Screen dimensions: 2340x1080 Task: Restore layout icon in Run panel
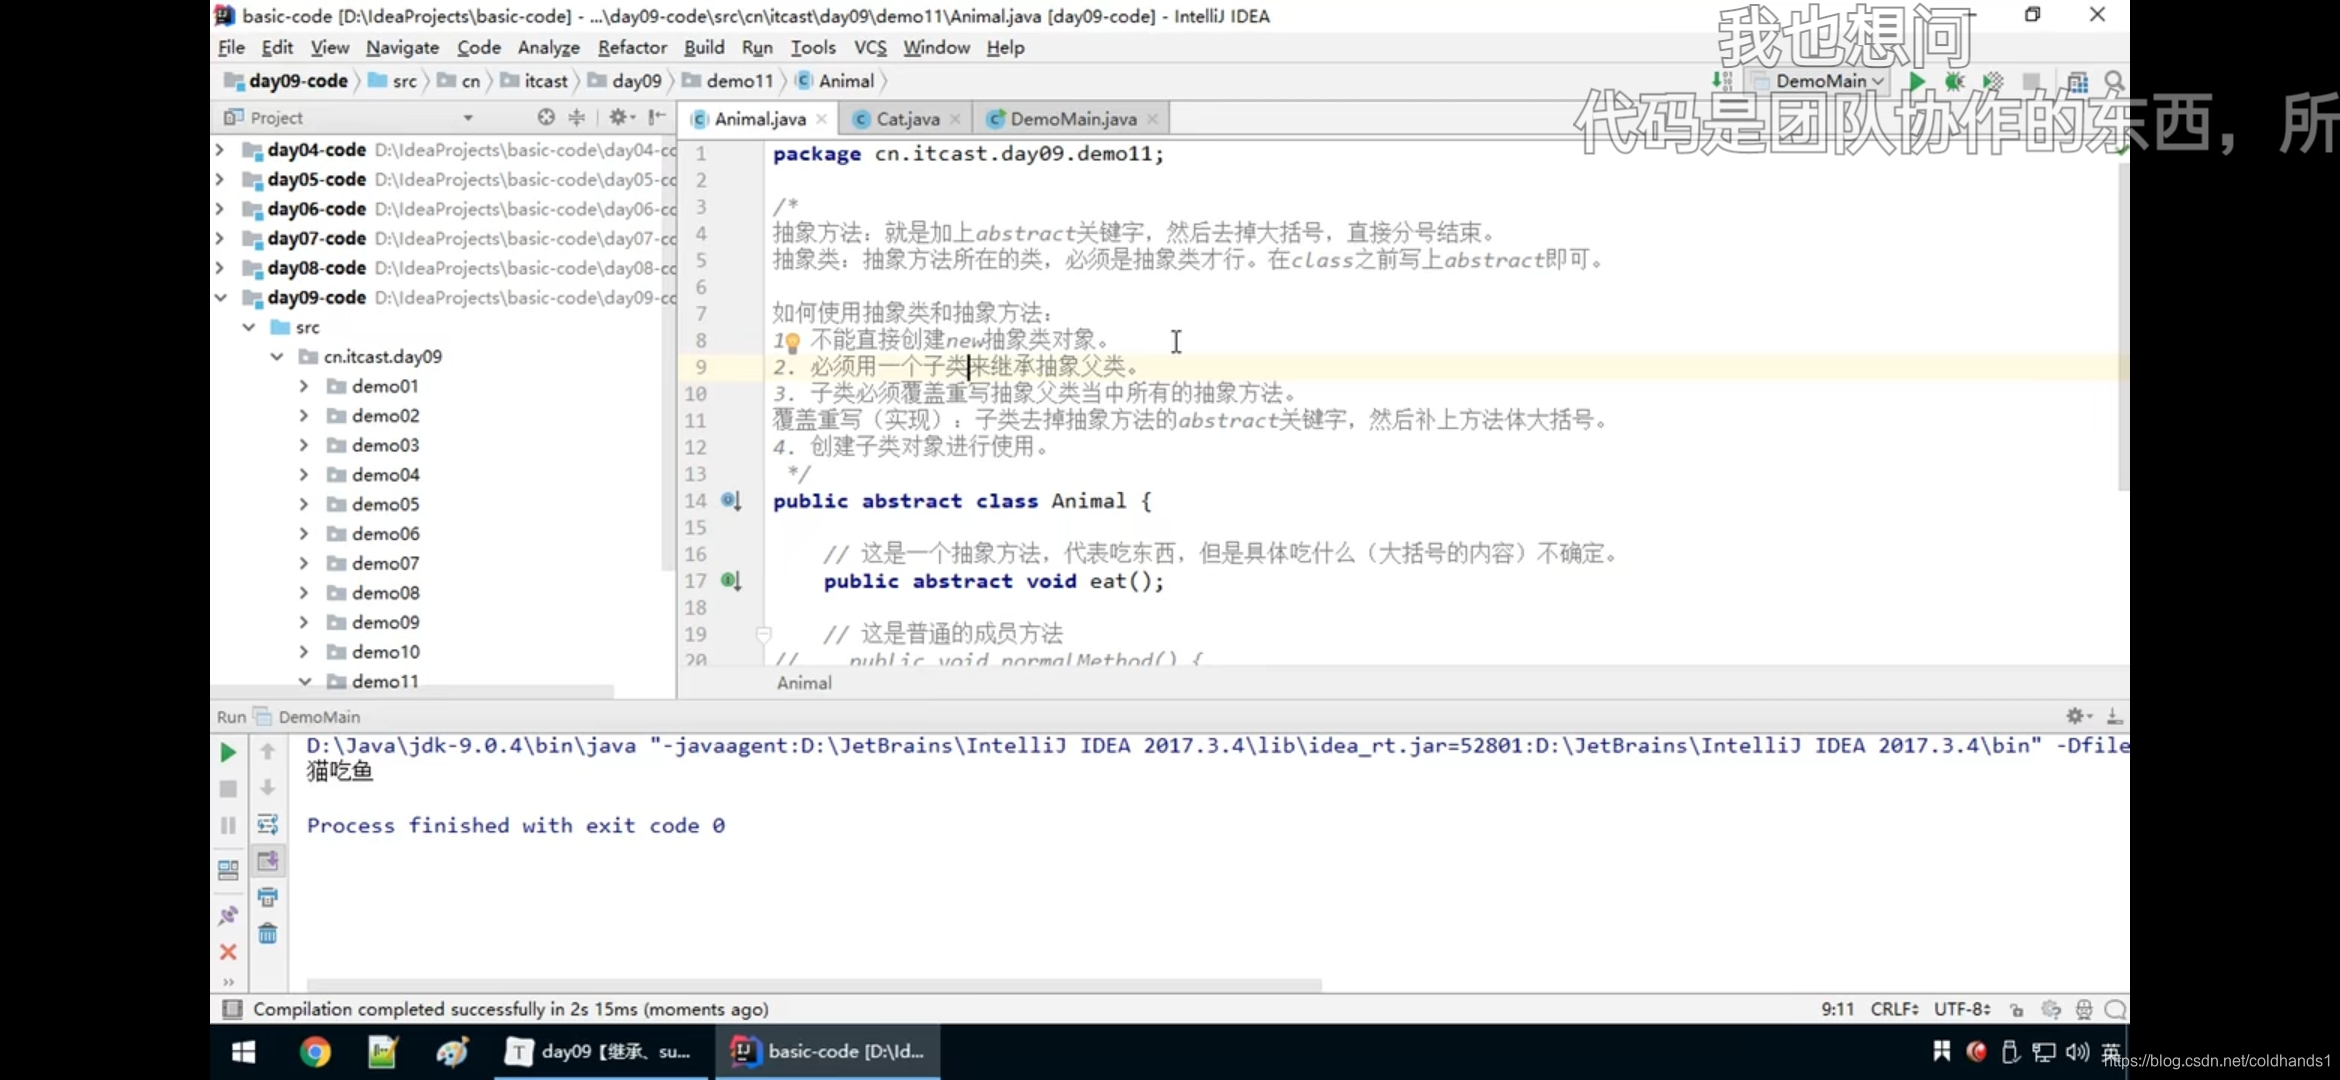(x=228, y=870)
